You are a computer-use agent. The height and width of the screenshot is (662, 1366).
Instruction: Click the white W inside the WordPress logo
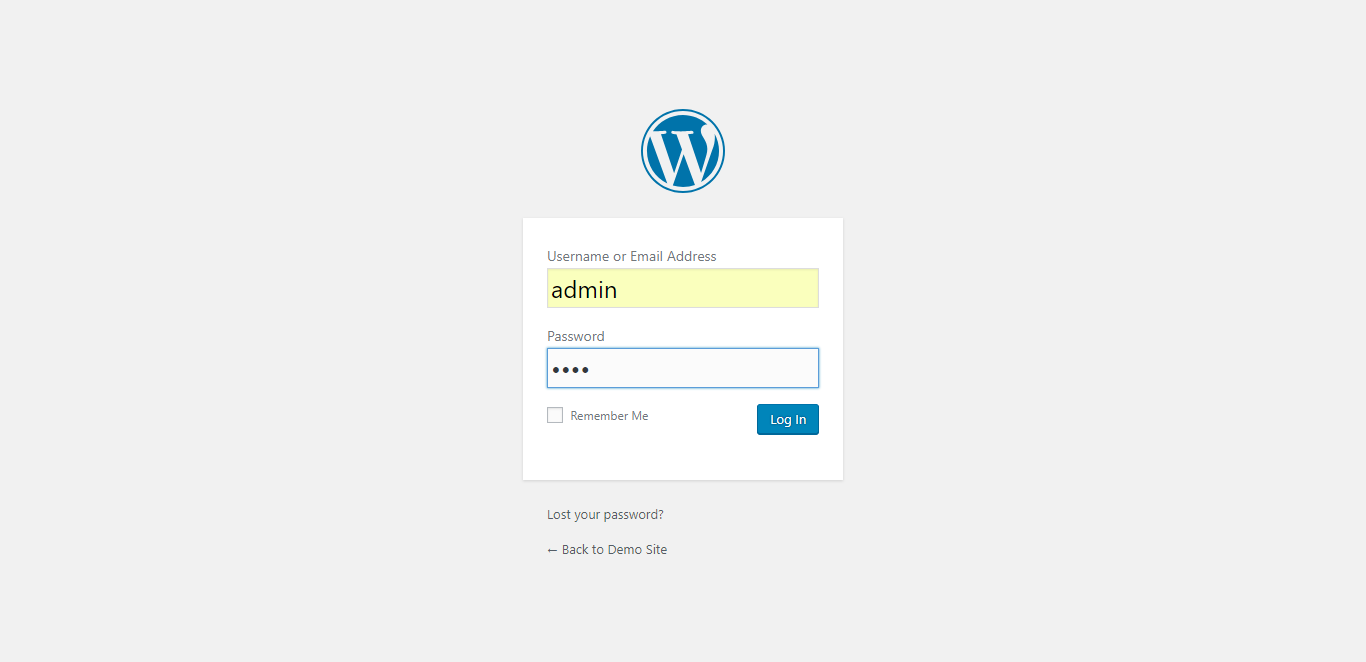683,153
